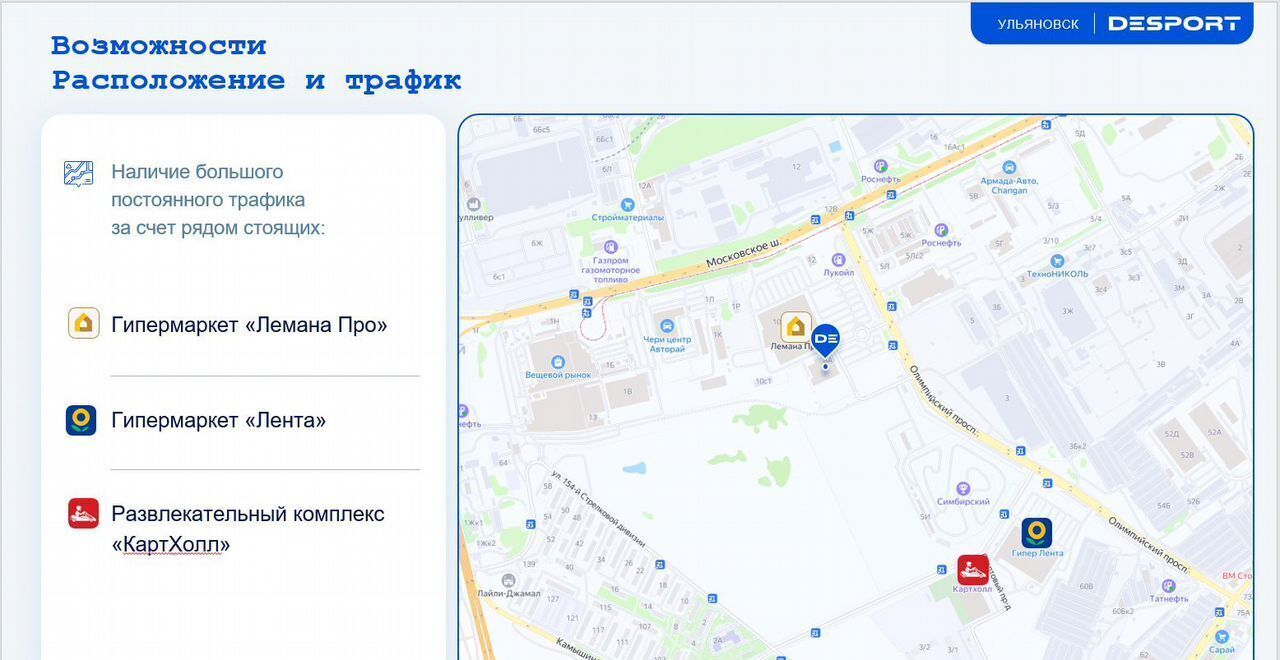Screen dimensions: 1280x660
Task: Click the 'Татнефть' map label
Action: point(1169,599)
